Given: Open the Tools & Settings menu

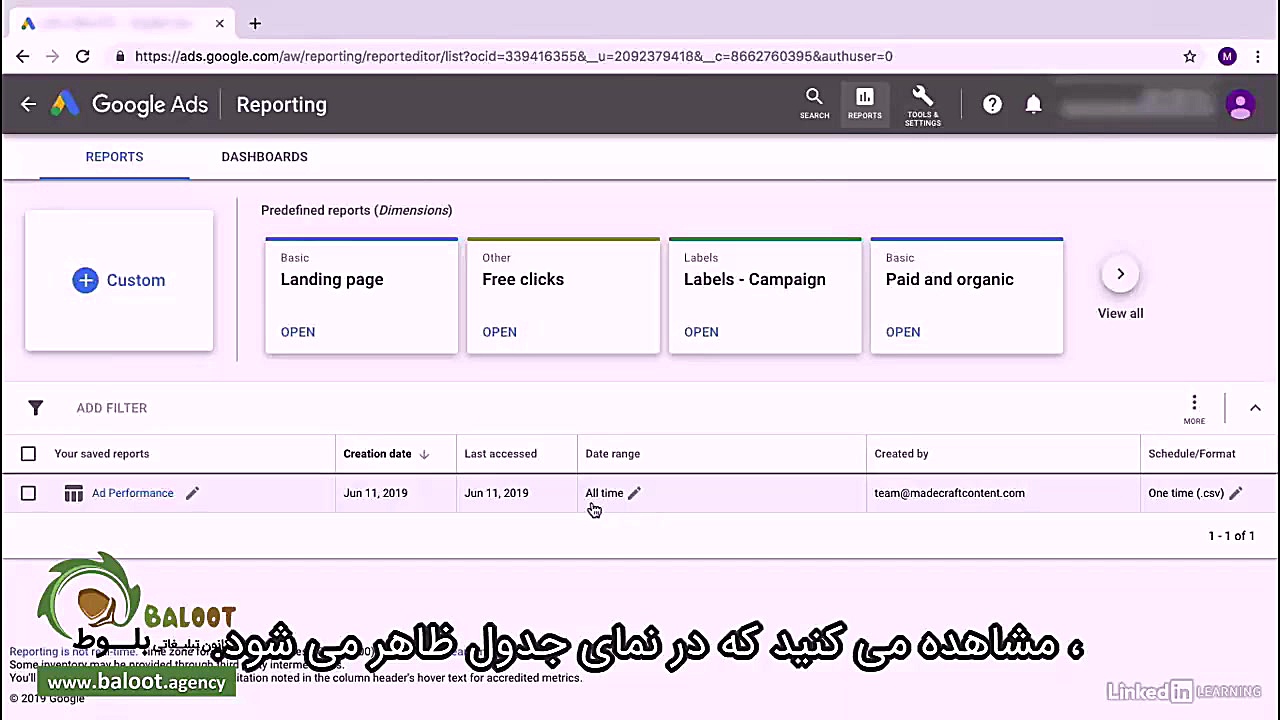Looking at the screenshot, I should (922, 104).
